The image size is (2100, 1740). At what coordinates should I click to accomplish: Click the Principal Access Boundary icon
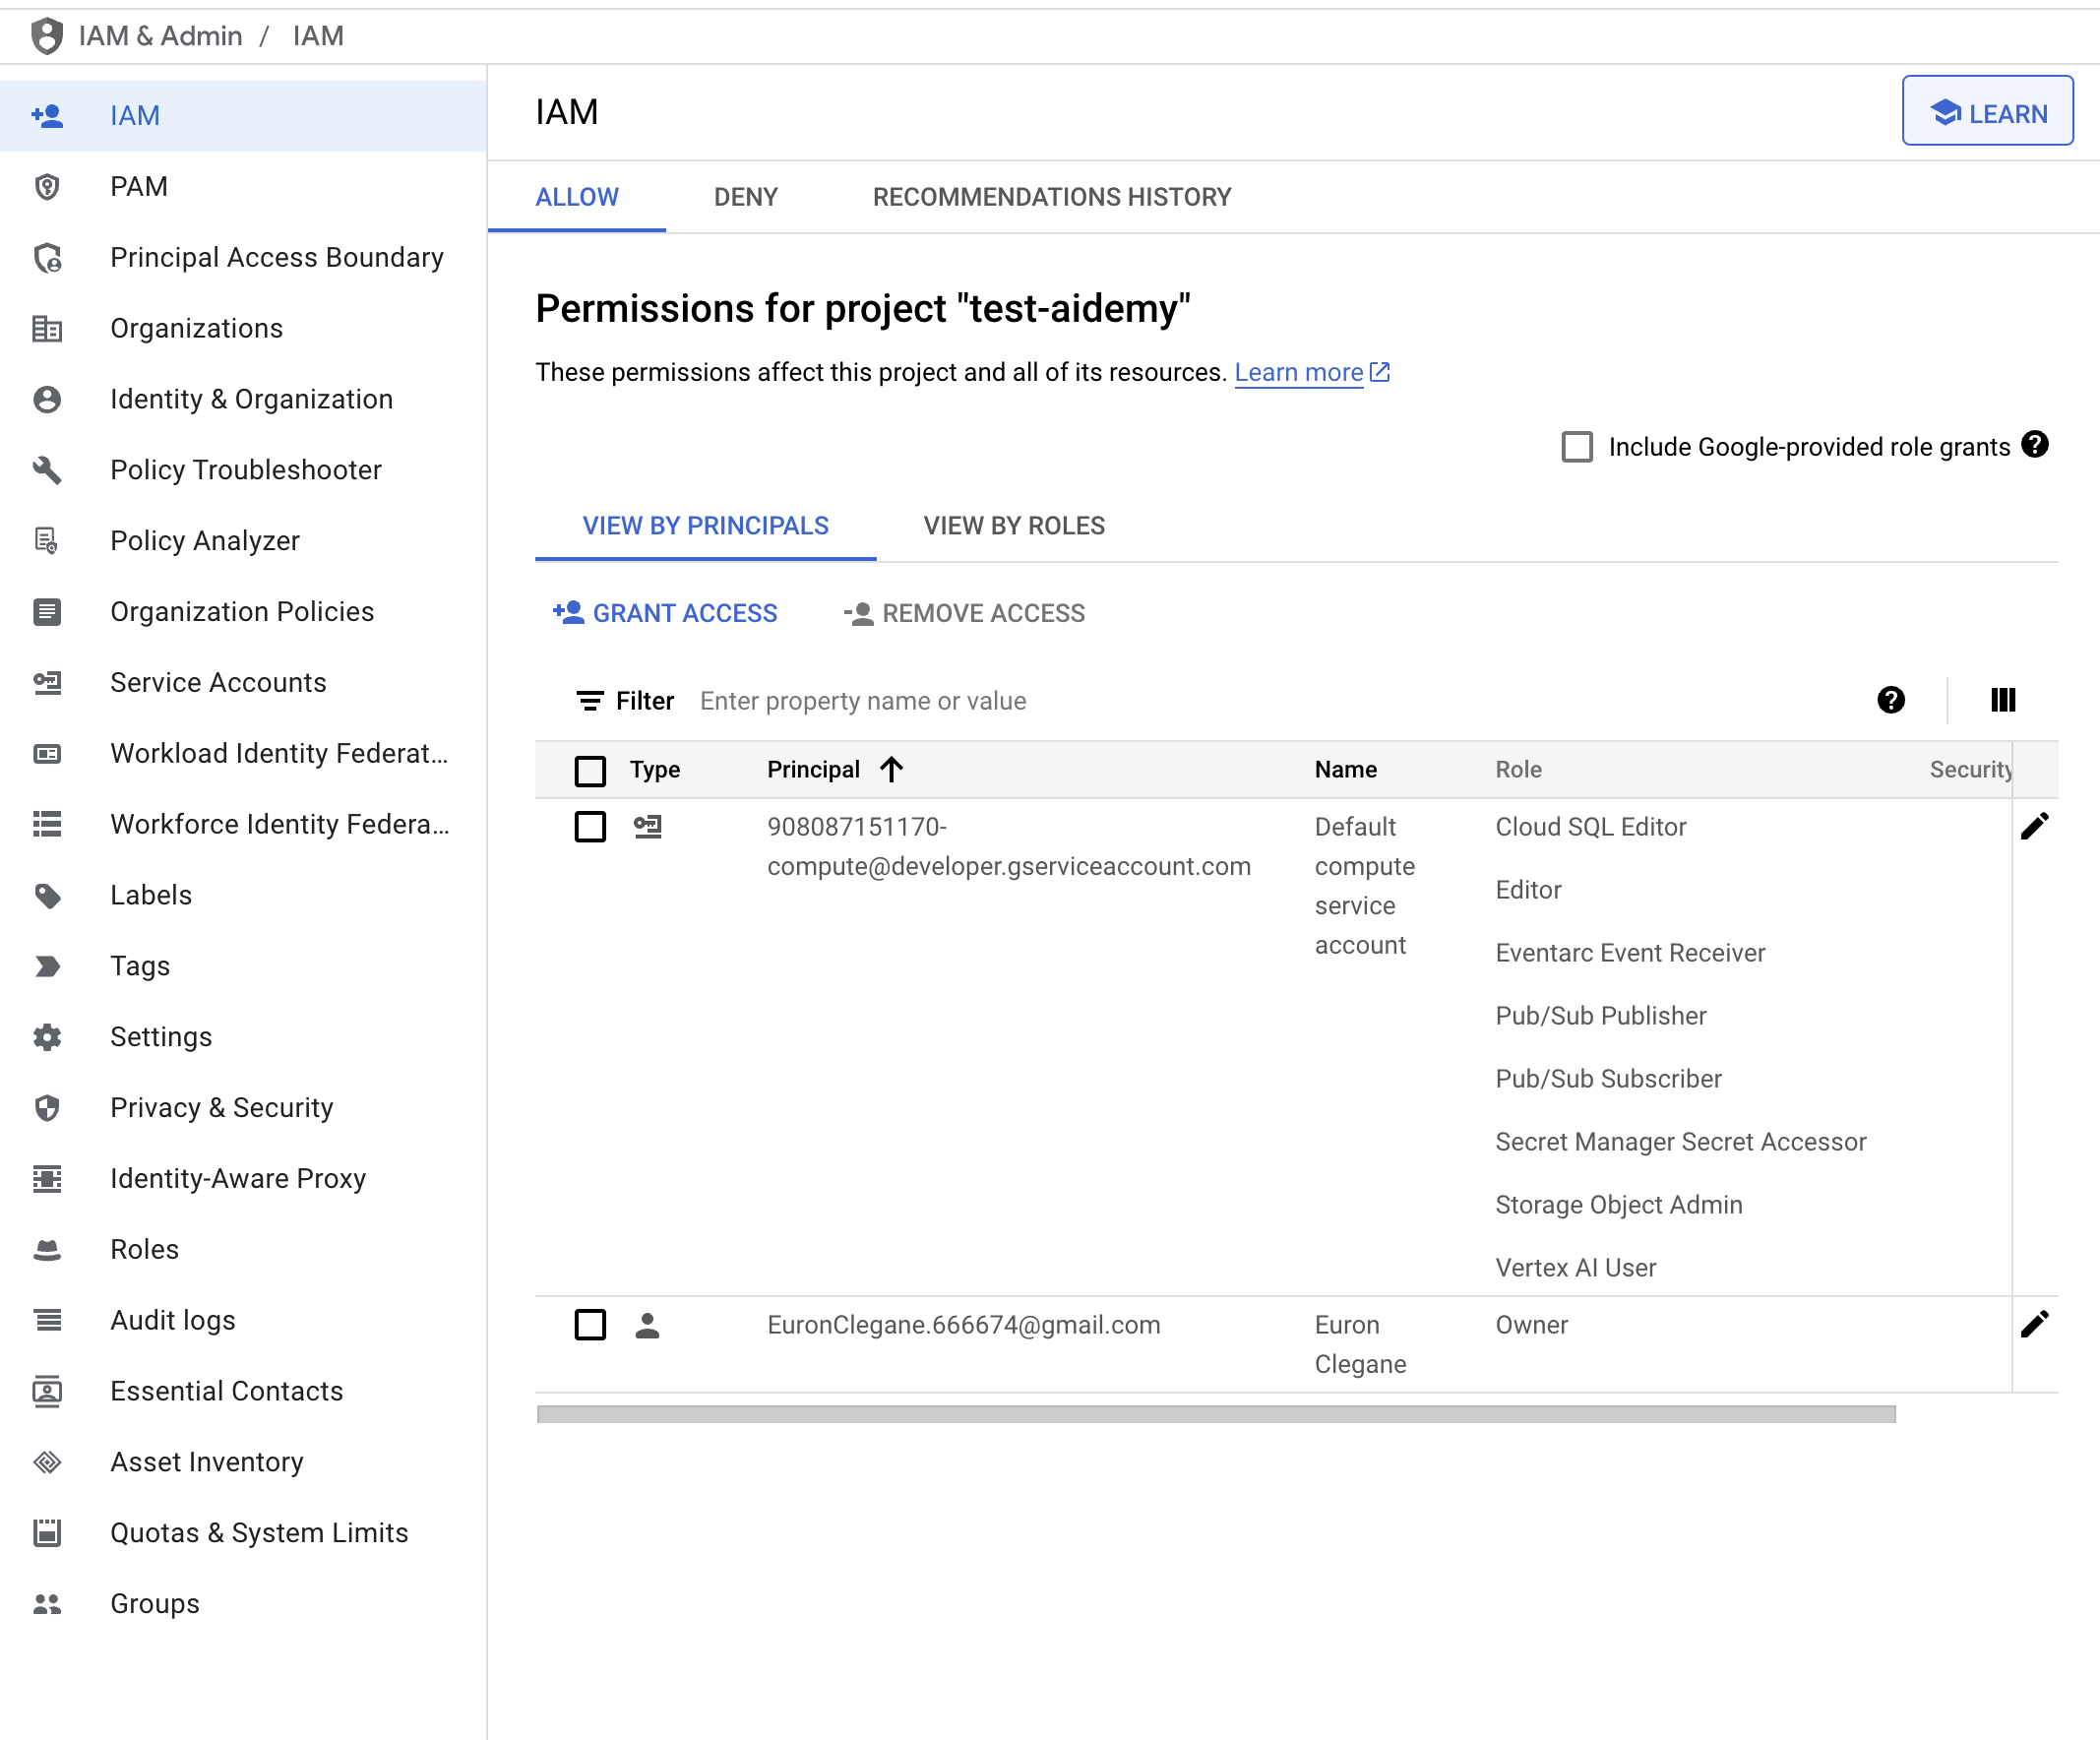point(49,256)
